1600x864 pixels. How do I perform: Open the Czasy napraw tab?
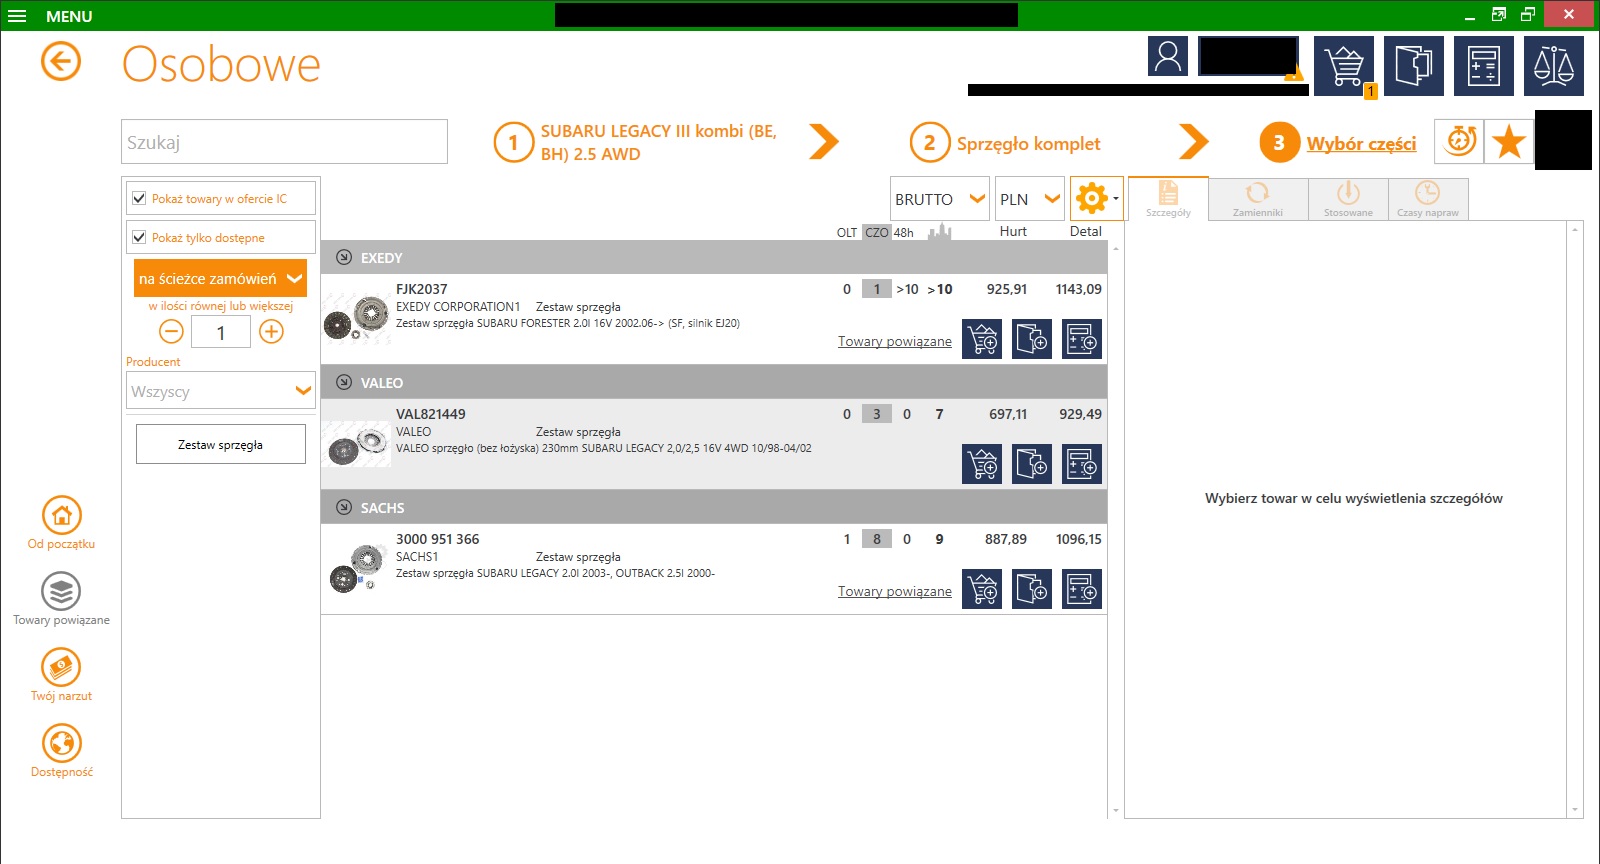(x=1427, y=199)
